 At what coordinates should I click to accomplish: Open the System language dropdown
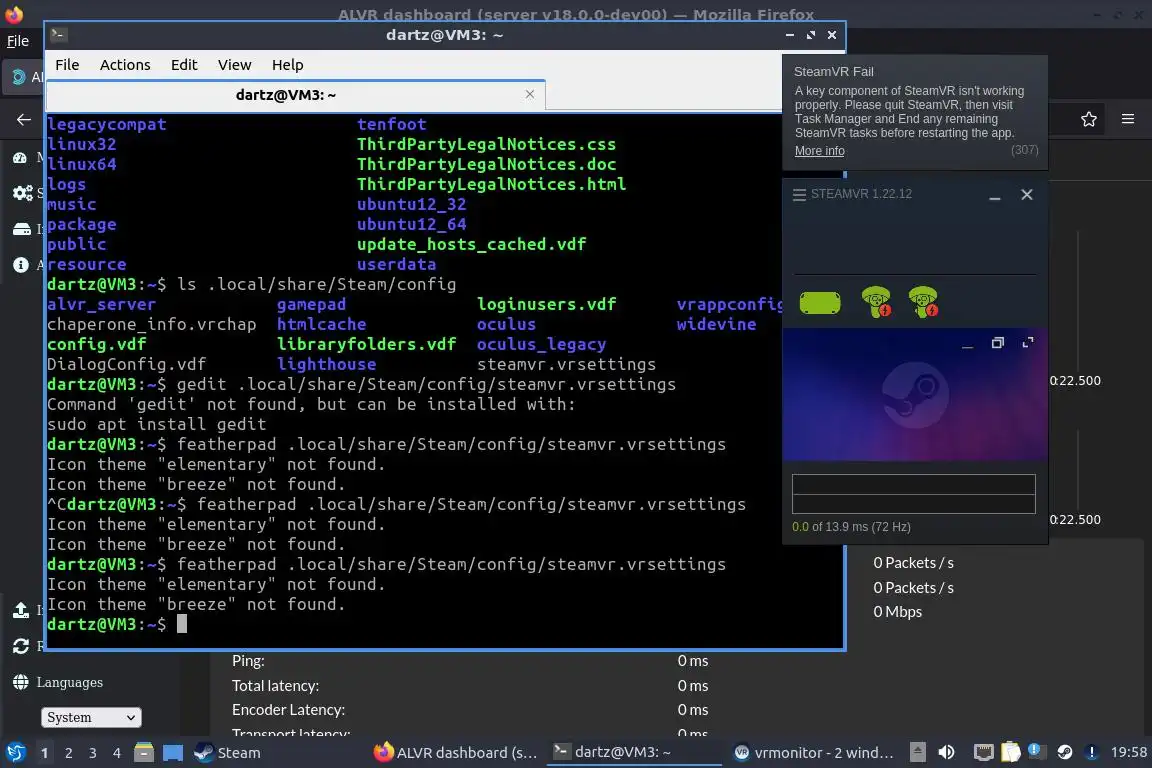point(91,717)
